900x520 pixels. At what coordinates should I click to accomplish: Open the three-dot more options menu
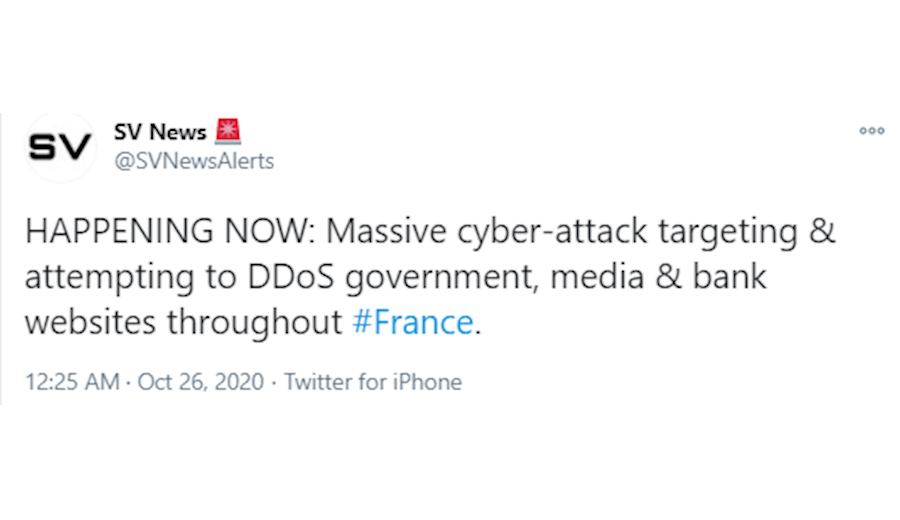pos(872,131)
